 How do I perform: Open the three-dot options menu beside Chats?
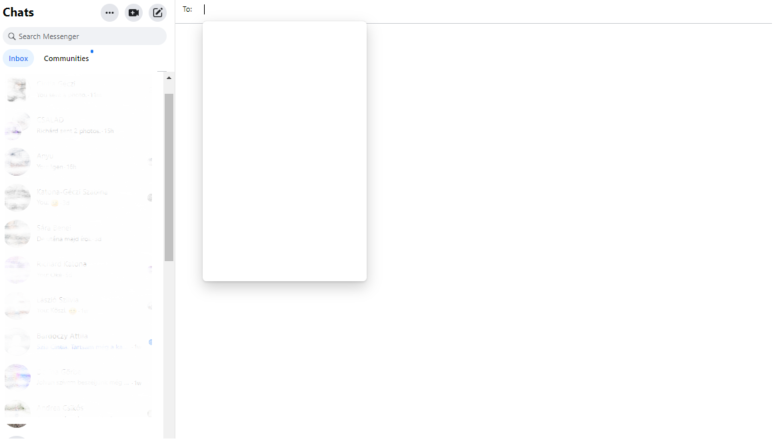(109, 13)
